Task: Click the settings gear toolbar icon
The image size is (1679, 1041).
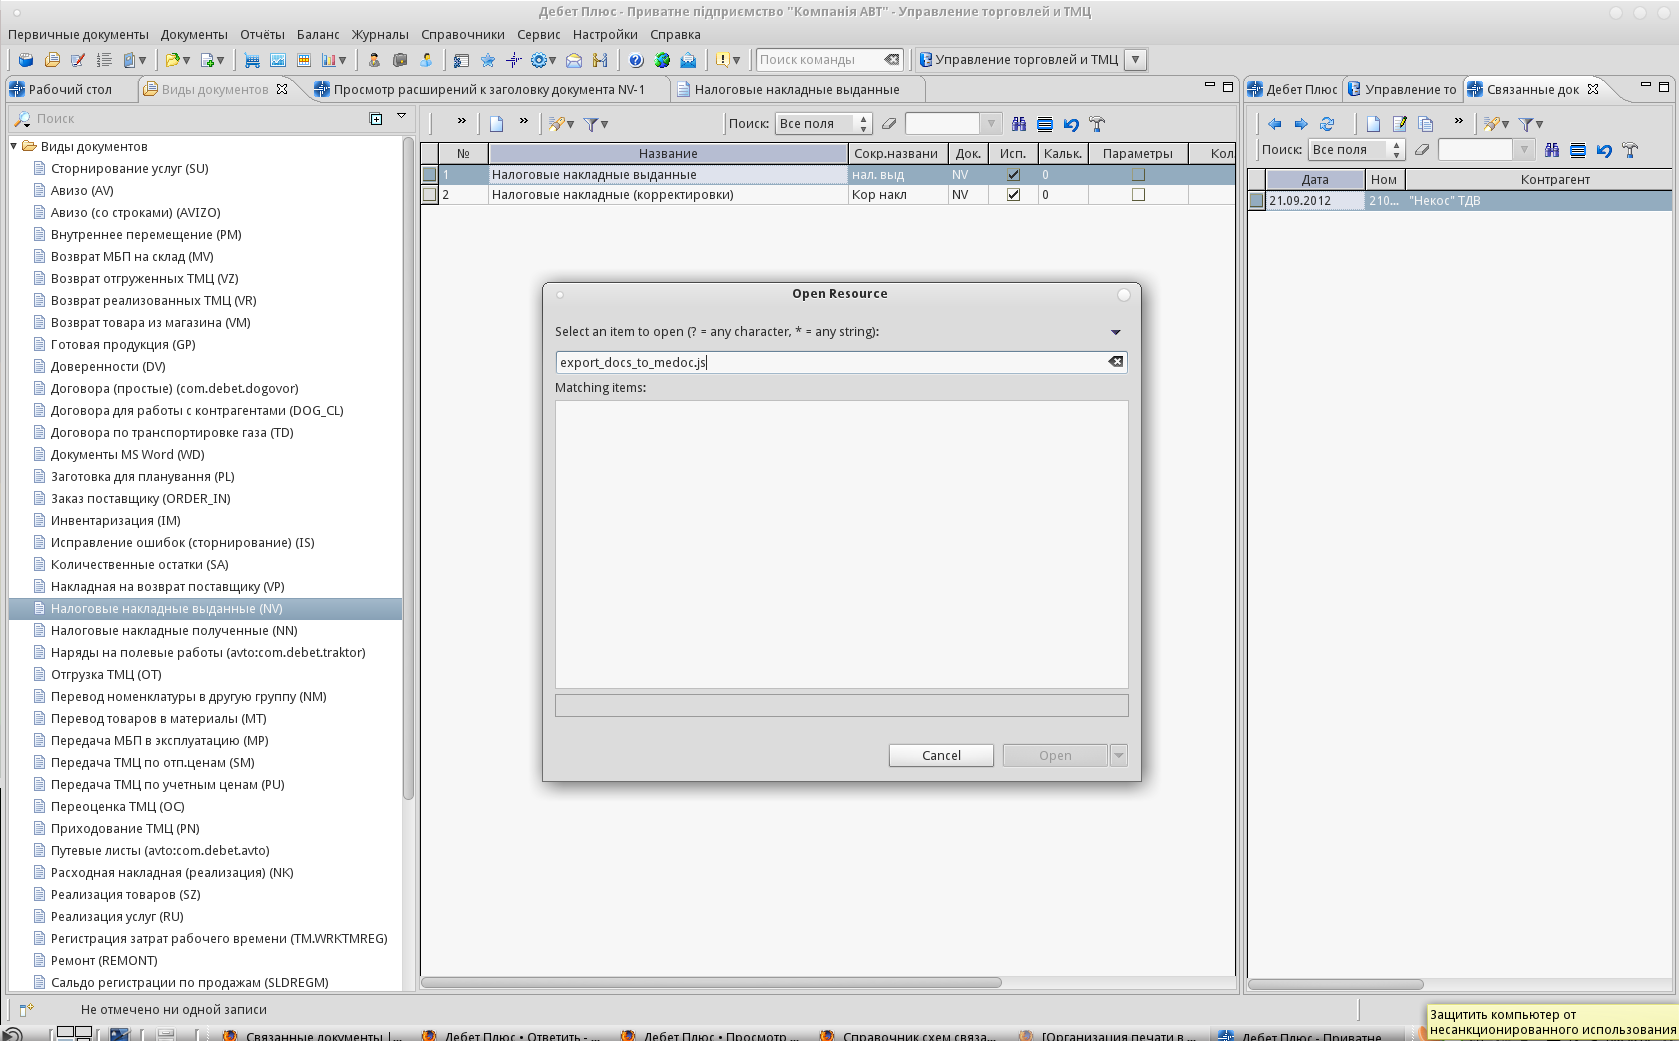Action: click(x=539, y=60)
